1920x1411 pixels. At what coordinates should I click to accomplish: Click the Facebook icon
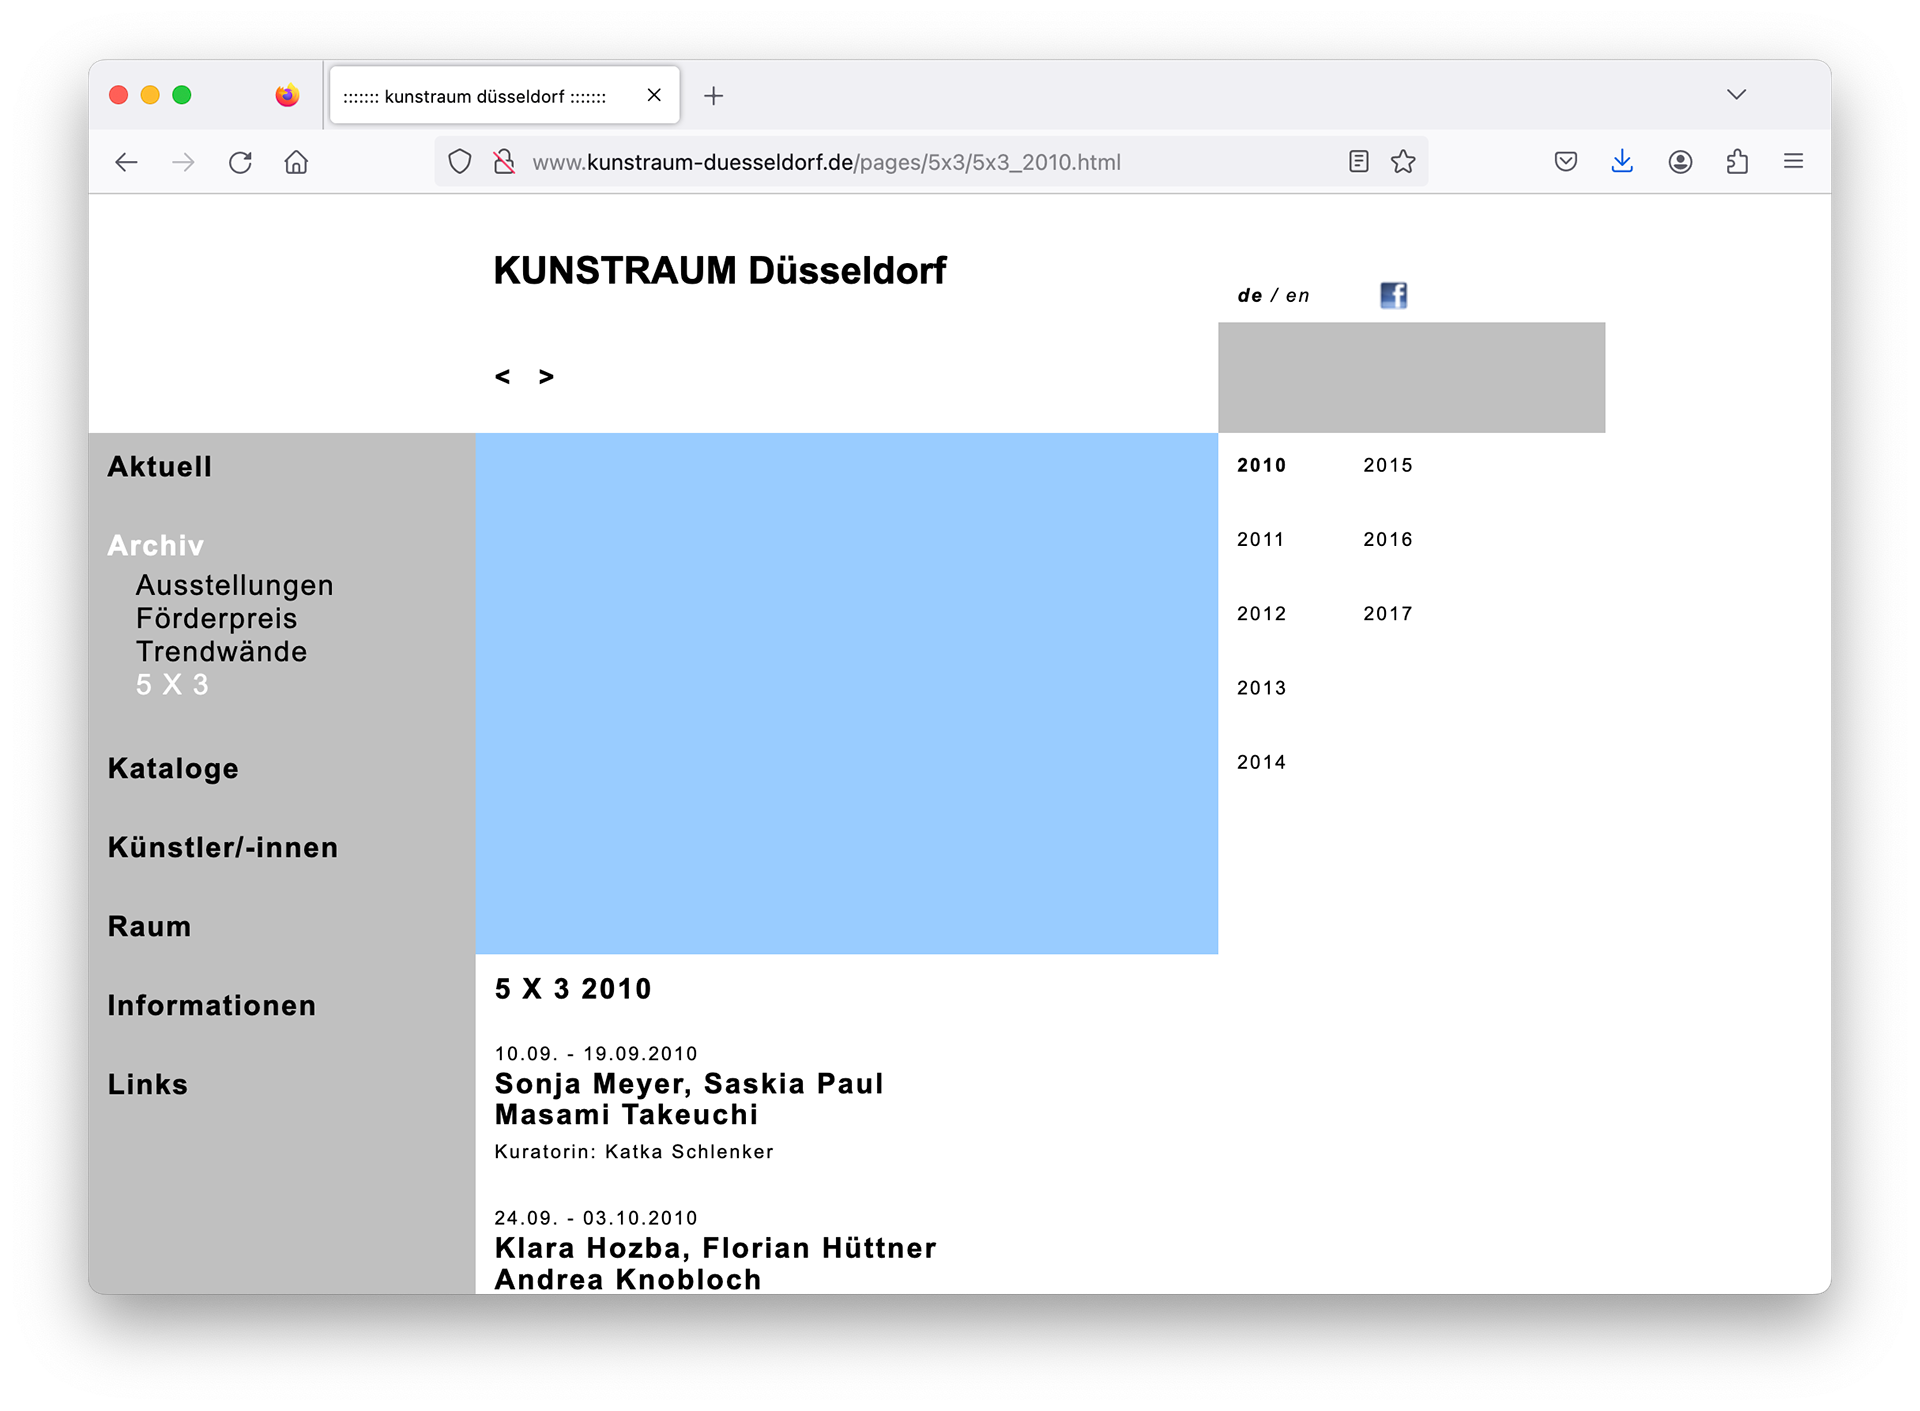(1393, 295)
